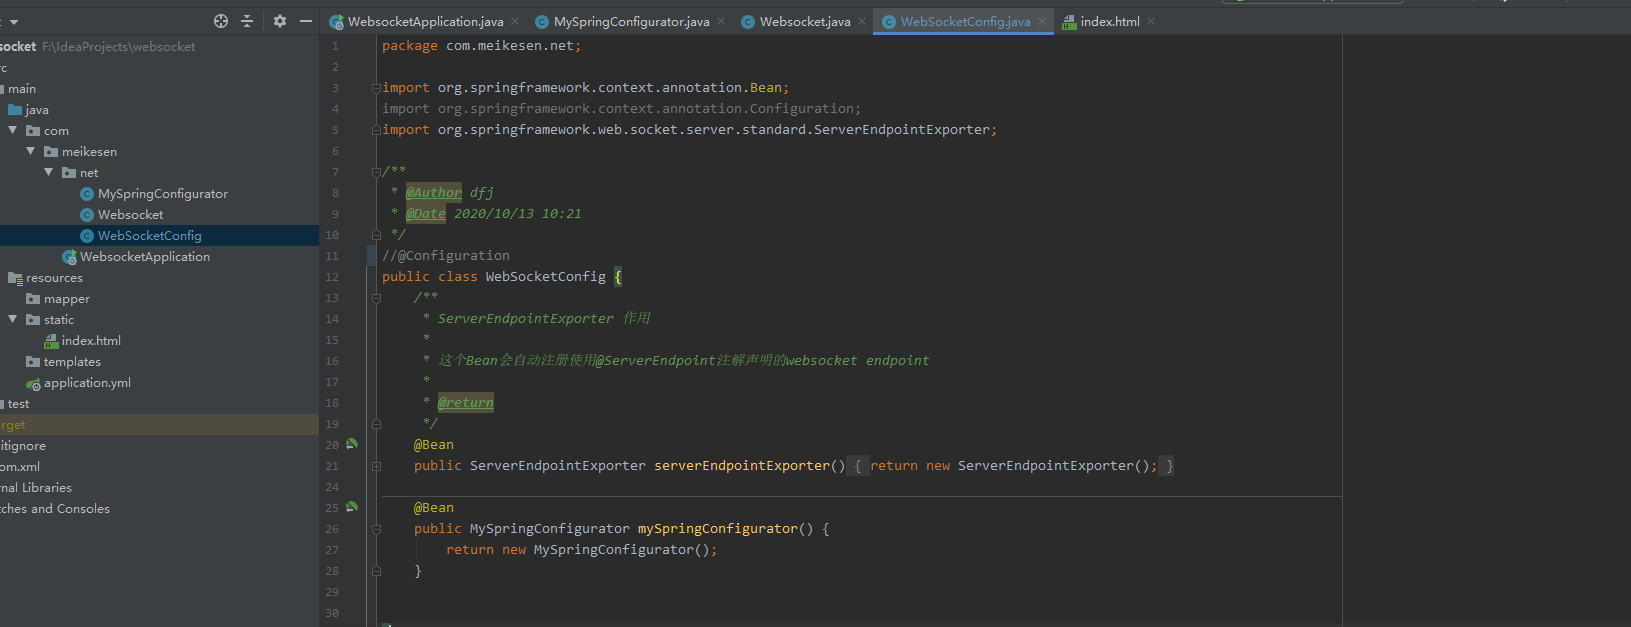Click the grayed-out Configuration import line

click(x=621, y=109)
